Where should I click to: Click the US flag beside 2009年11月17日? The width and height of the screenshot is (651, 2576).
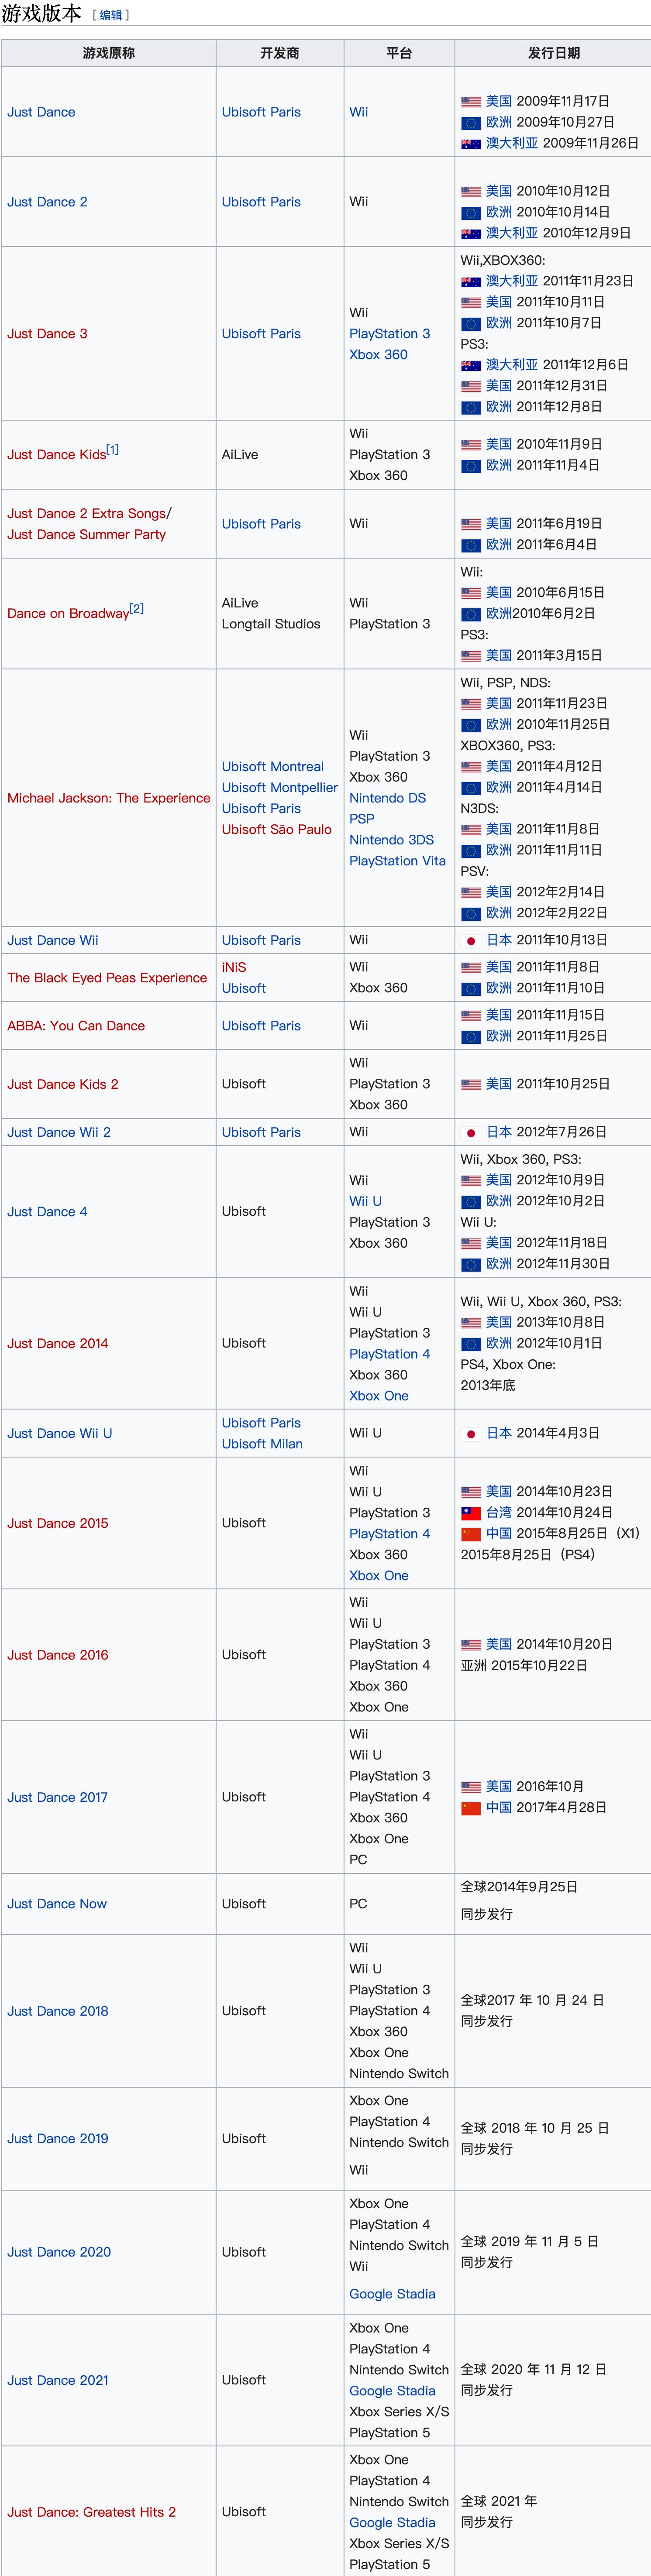point(471,102)
